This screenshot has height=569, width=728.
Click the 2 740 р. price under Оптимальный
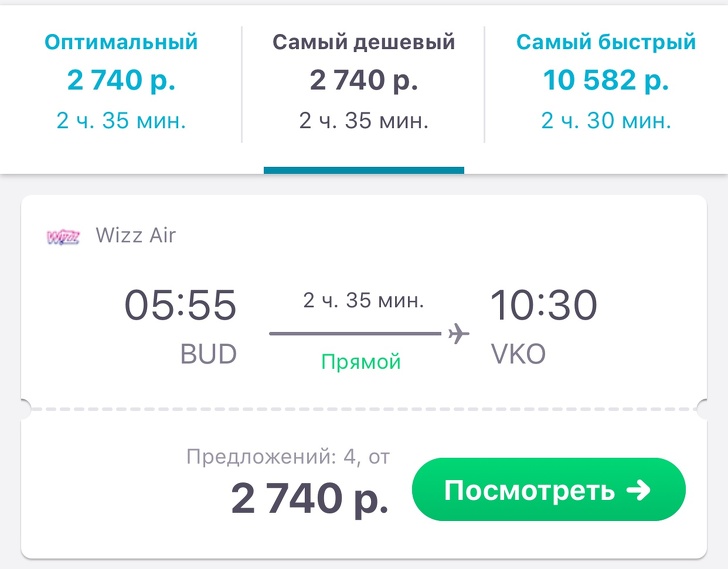point(121,80)
